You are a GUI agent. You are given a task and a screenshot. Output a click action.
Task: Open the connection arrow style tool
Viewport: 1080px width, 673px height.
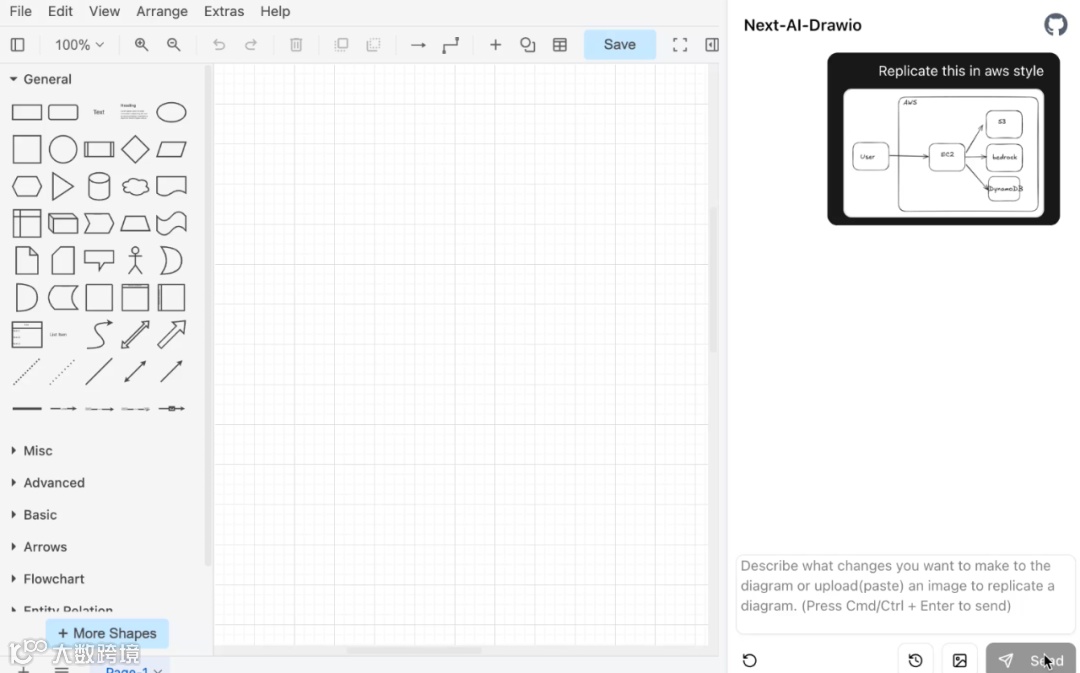pyautogui.click(x=418, y=45)
